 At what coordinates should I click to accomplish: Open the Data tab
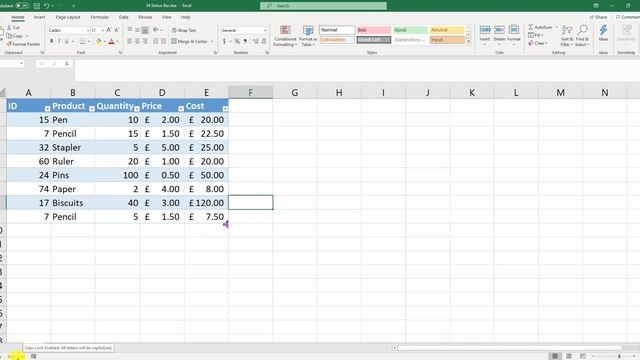click(124, 17)
